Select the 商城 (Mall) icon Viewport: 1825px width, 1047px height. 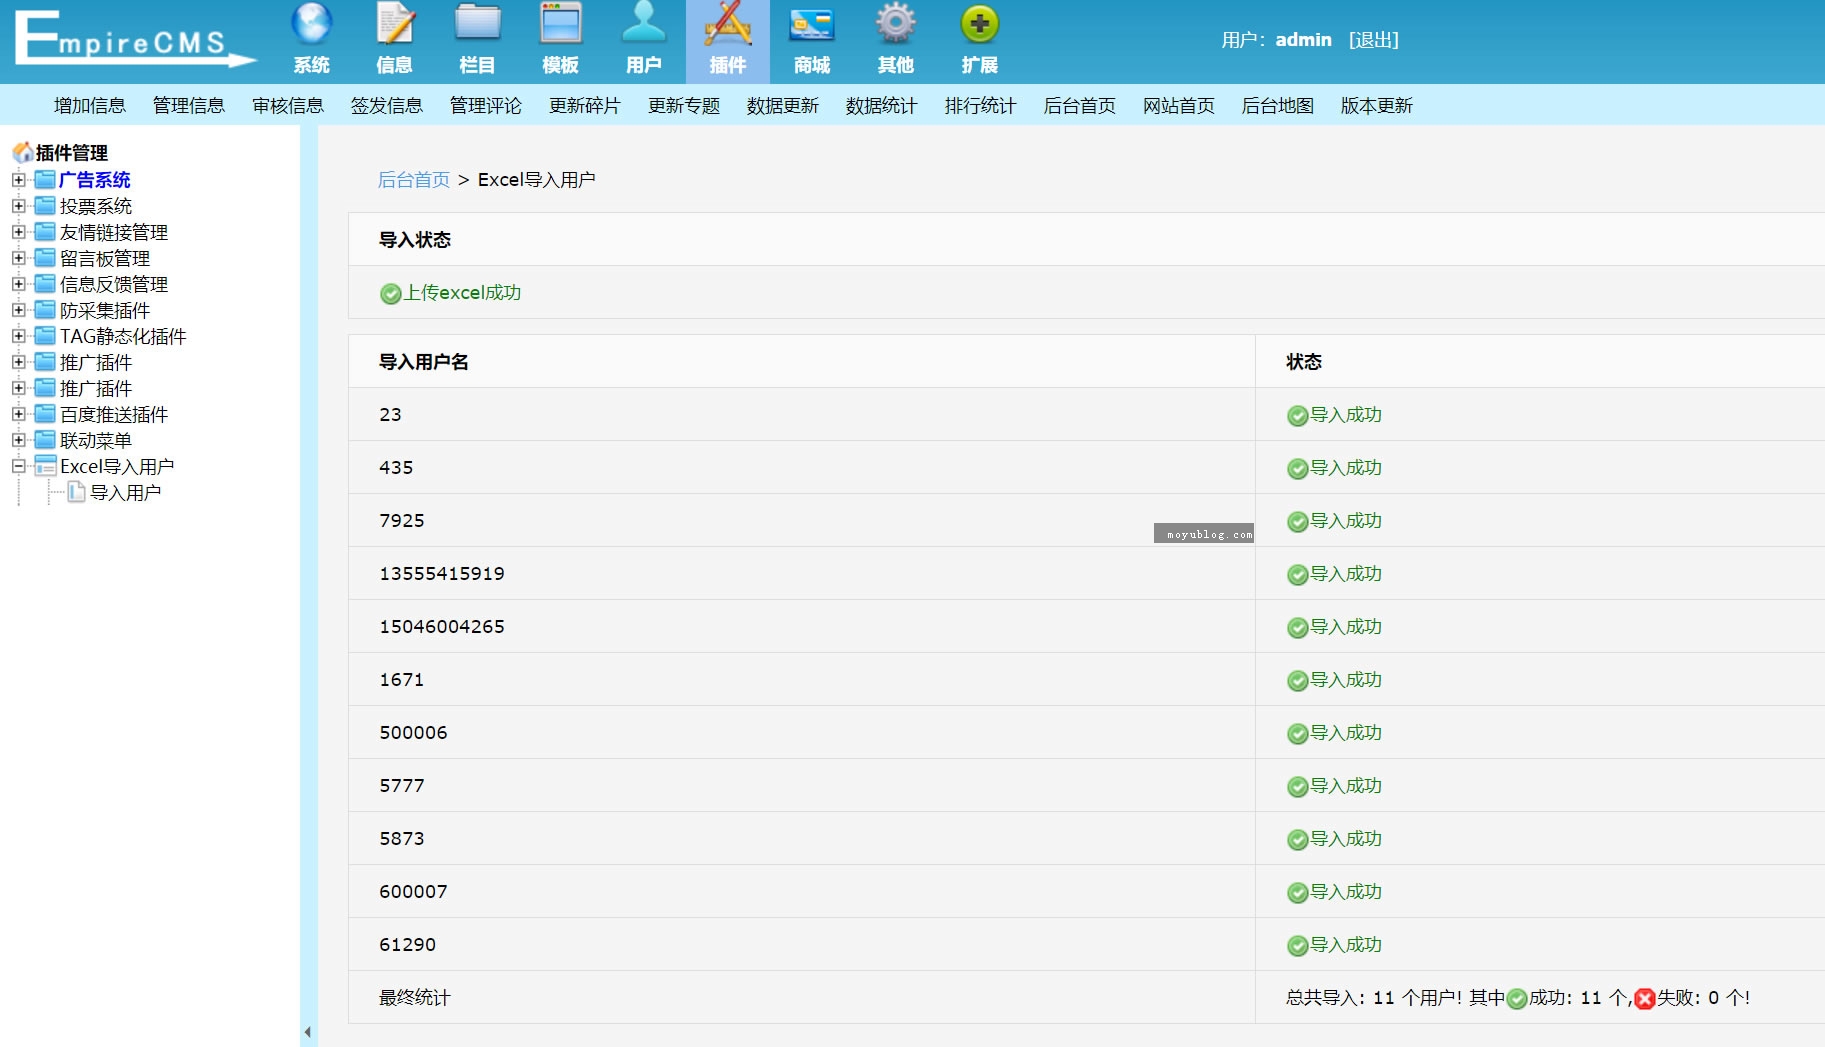coord(812,22)
